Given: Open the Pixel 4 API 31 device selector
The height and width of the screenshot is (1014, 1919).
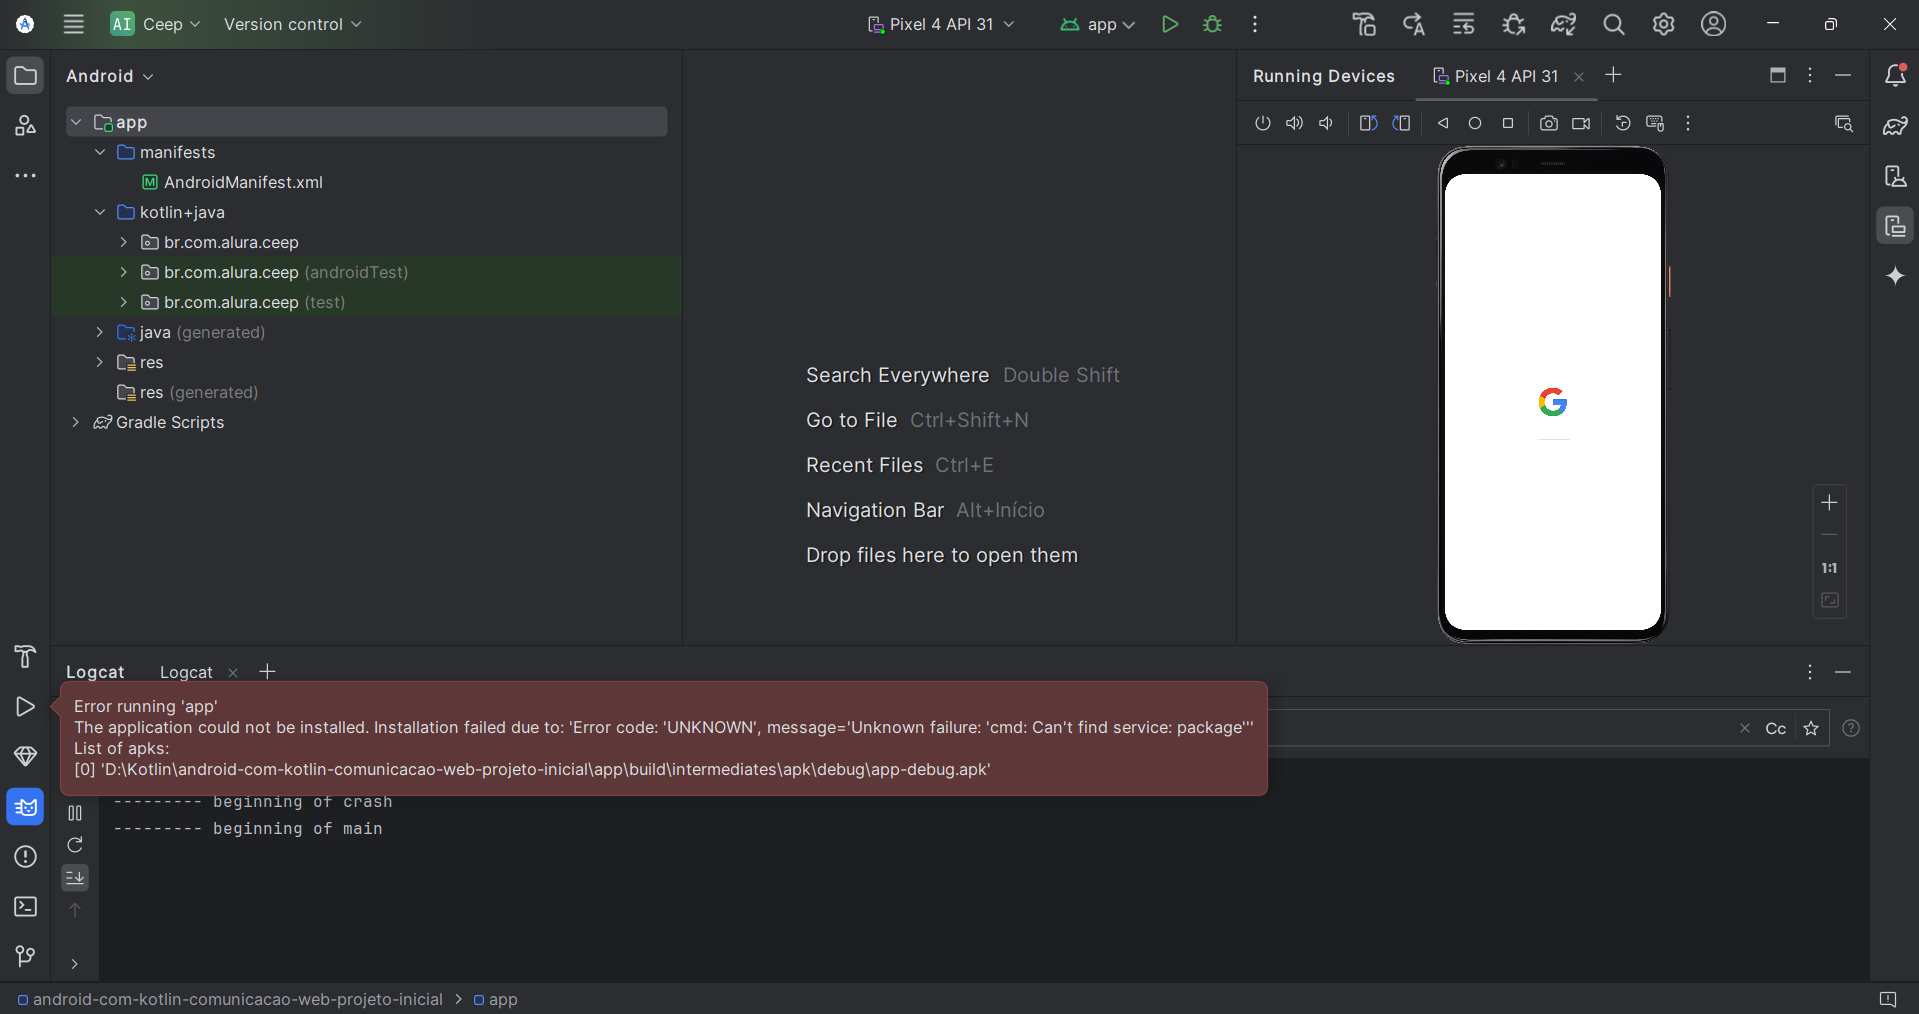Looking at the screenshot, I should 940,24.
